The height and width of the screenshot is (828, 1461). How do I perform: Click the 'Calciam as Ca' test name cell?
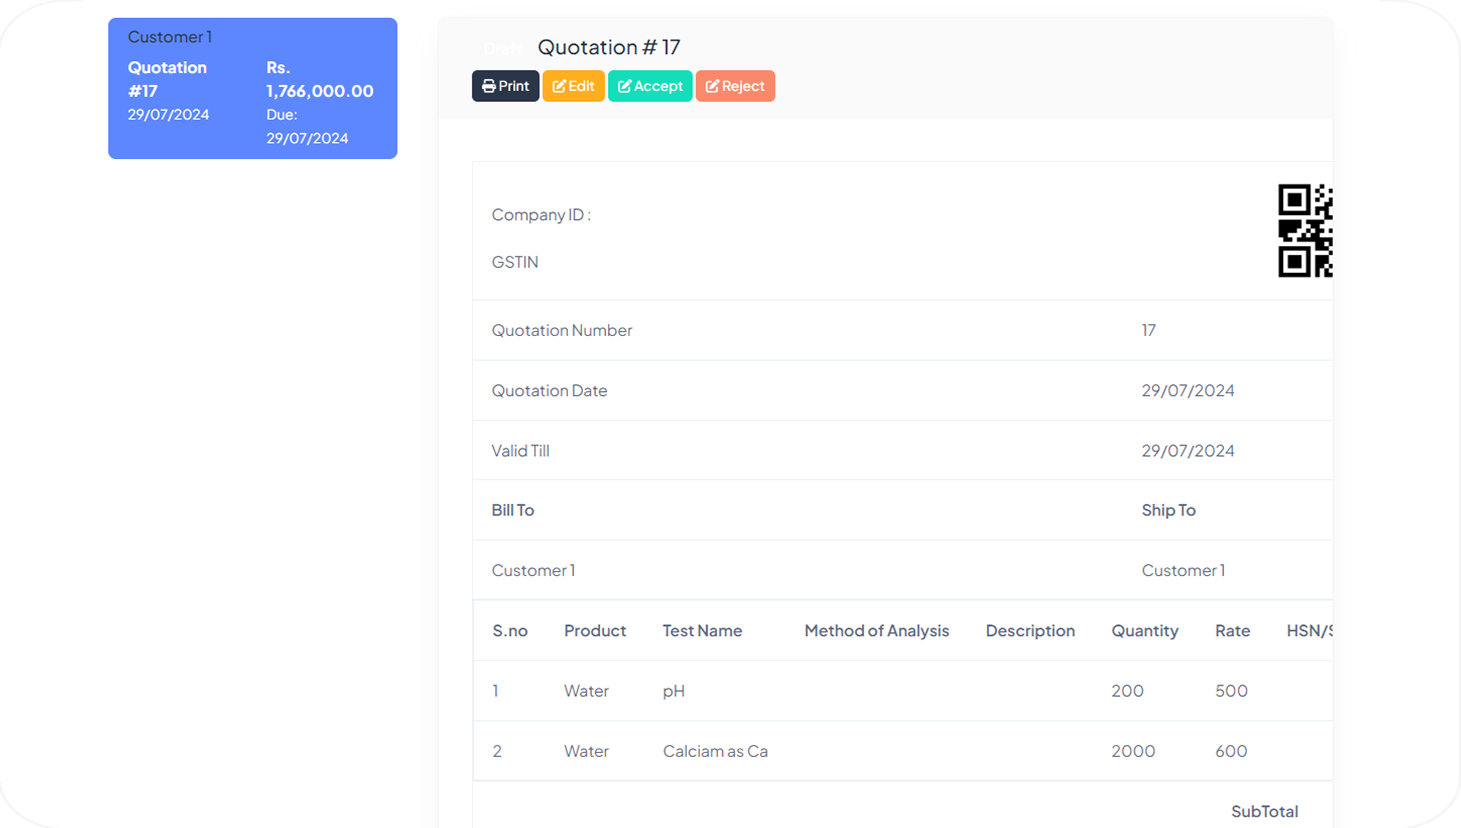click(715, 751)
